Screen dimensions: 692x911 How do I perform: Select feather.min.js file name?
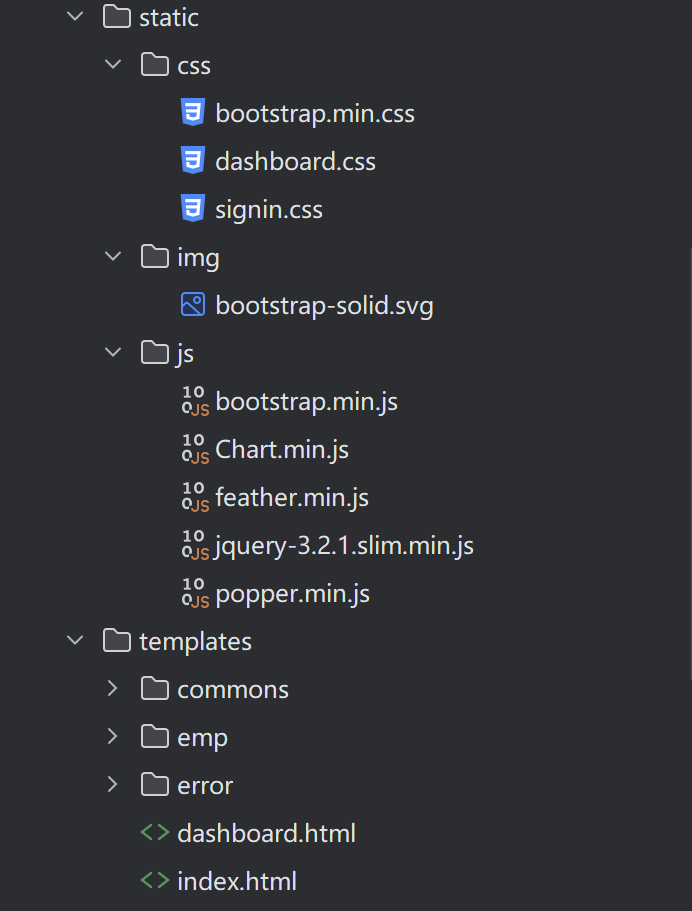292,498
